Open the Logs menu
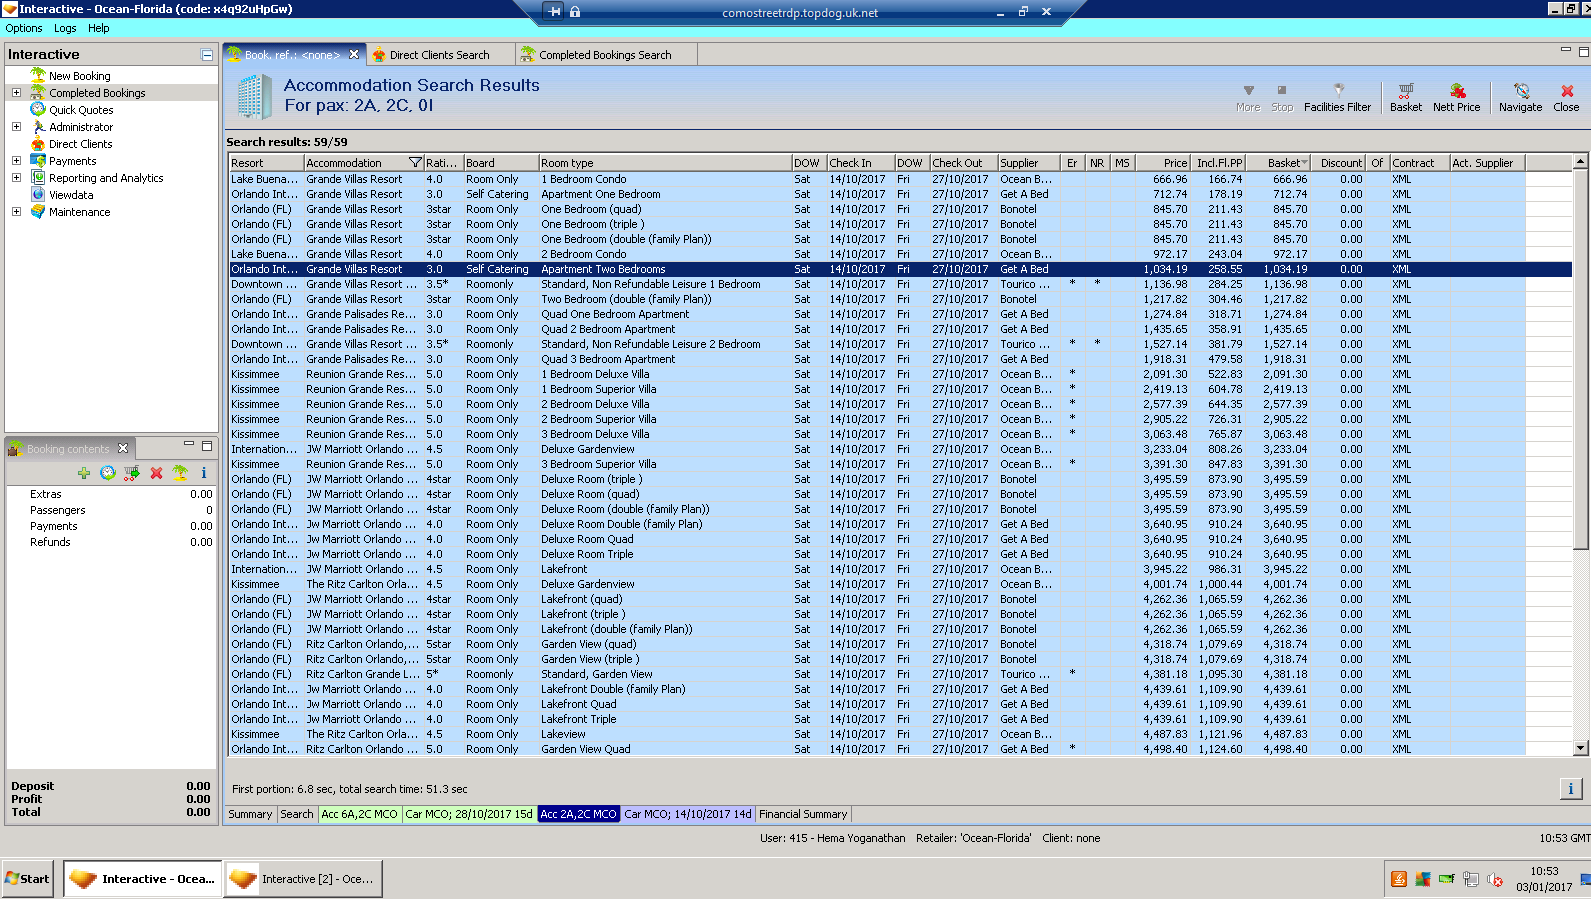Viewport: 1591px width, 899px height. (65, 28)
